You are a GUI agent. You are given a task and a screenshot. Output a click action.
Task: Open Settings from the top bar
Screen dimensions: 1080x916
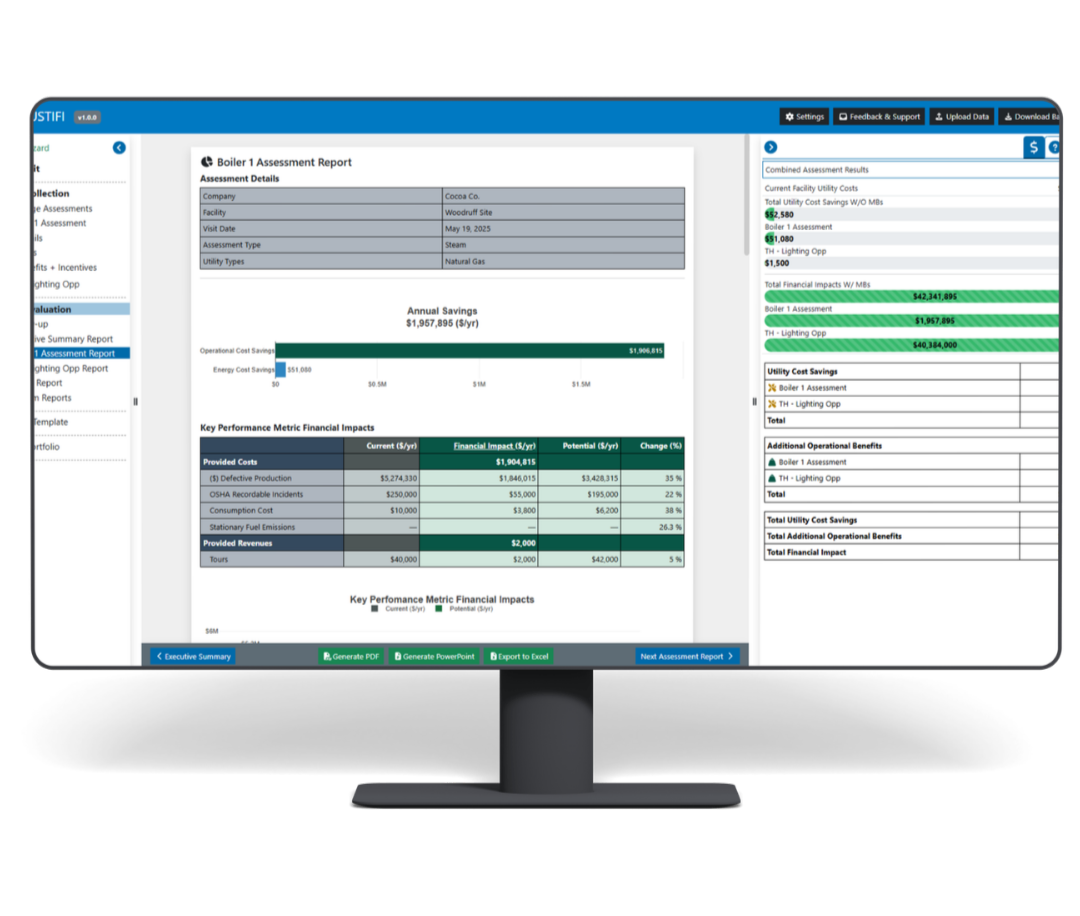(x=804, y=117)
